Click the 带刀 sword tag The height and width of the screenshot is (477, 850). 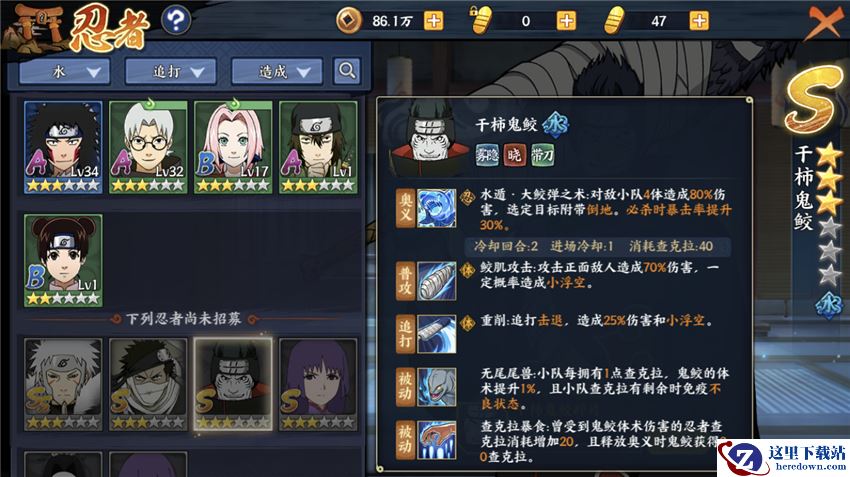point(542,155)
